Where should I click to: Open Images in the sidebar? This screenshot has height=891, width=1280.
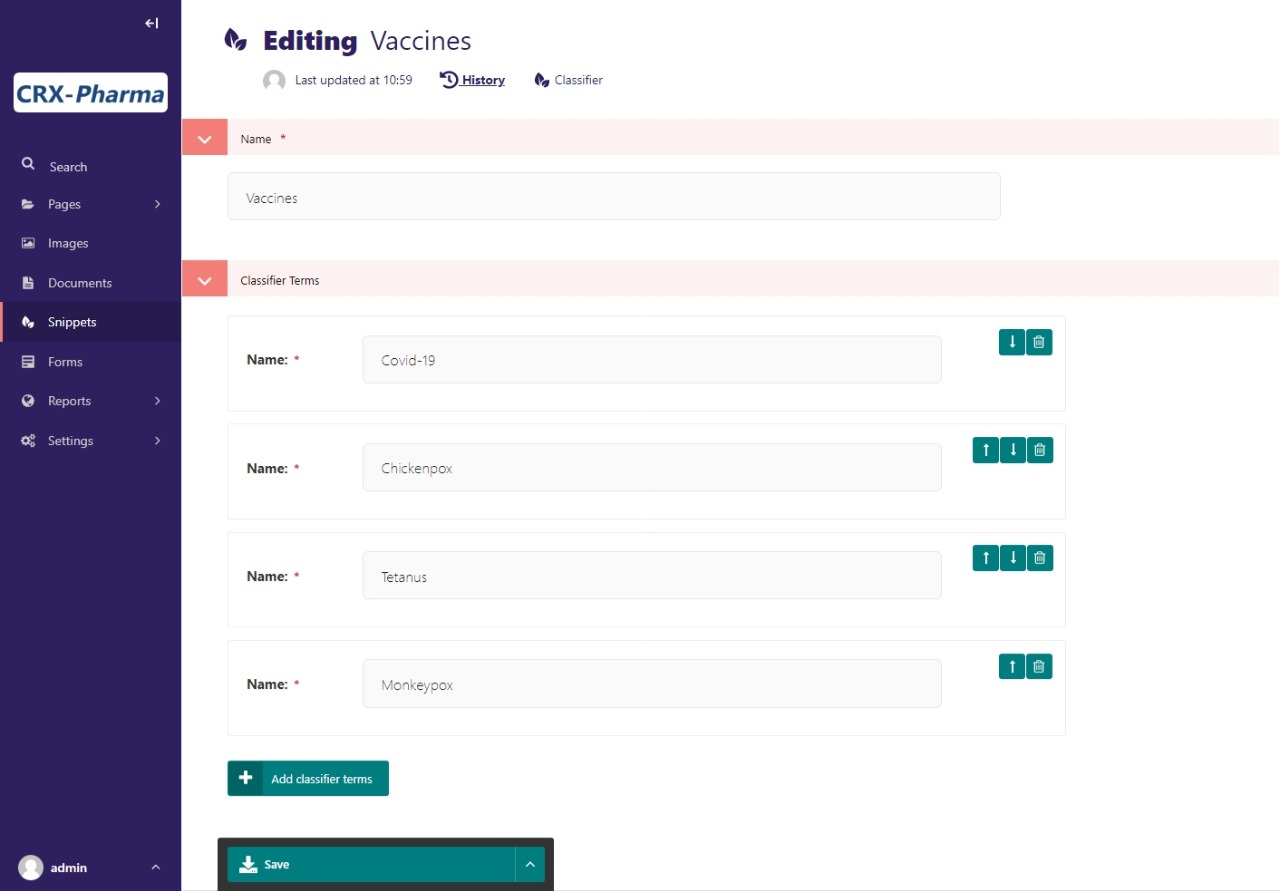click(x=68, y=243)
